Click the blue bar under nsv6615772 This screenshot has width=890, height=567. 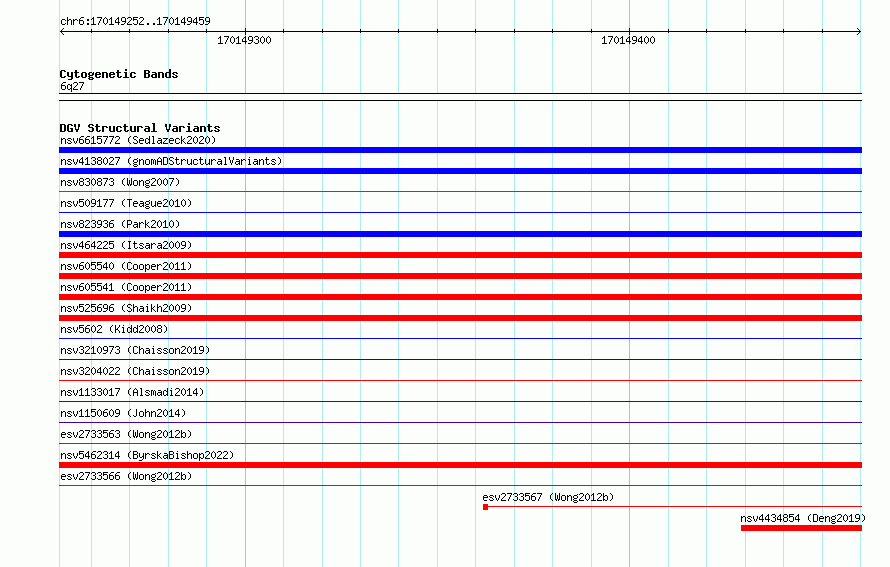pos(460,150)
